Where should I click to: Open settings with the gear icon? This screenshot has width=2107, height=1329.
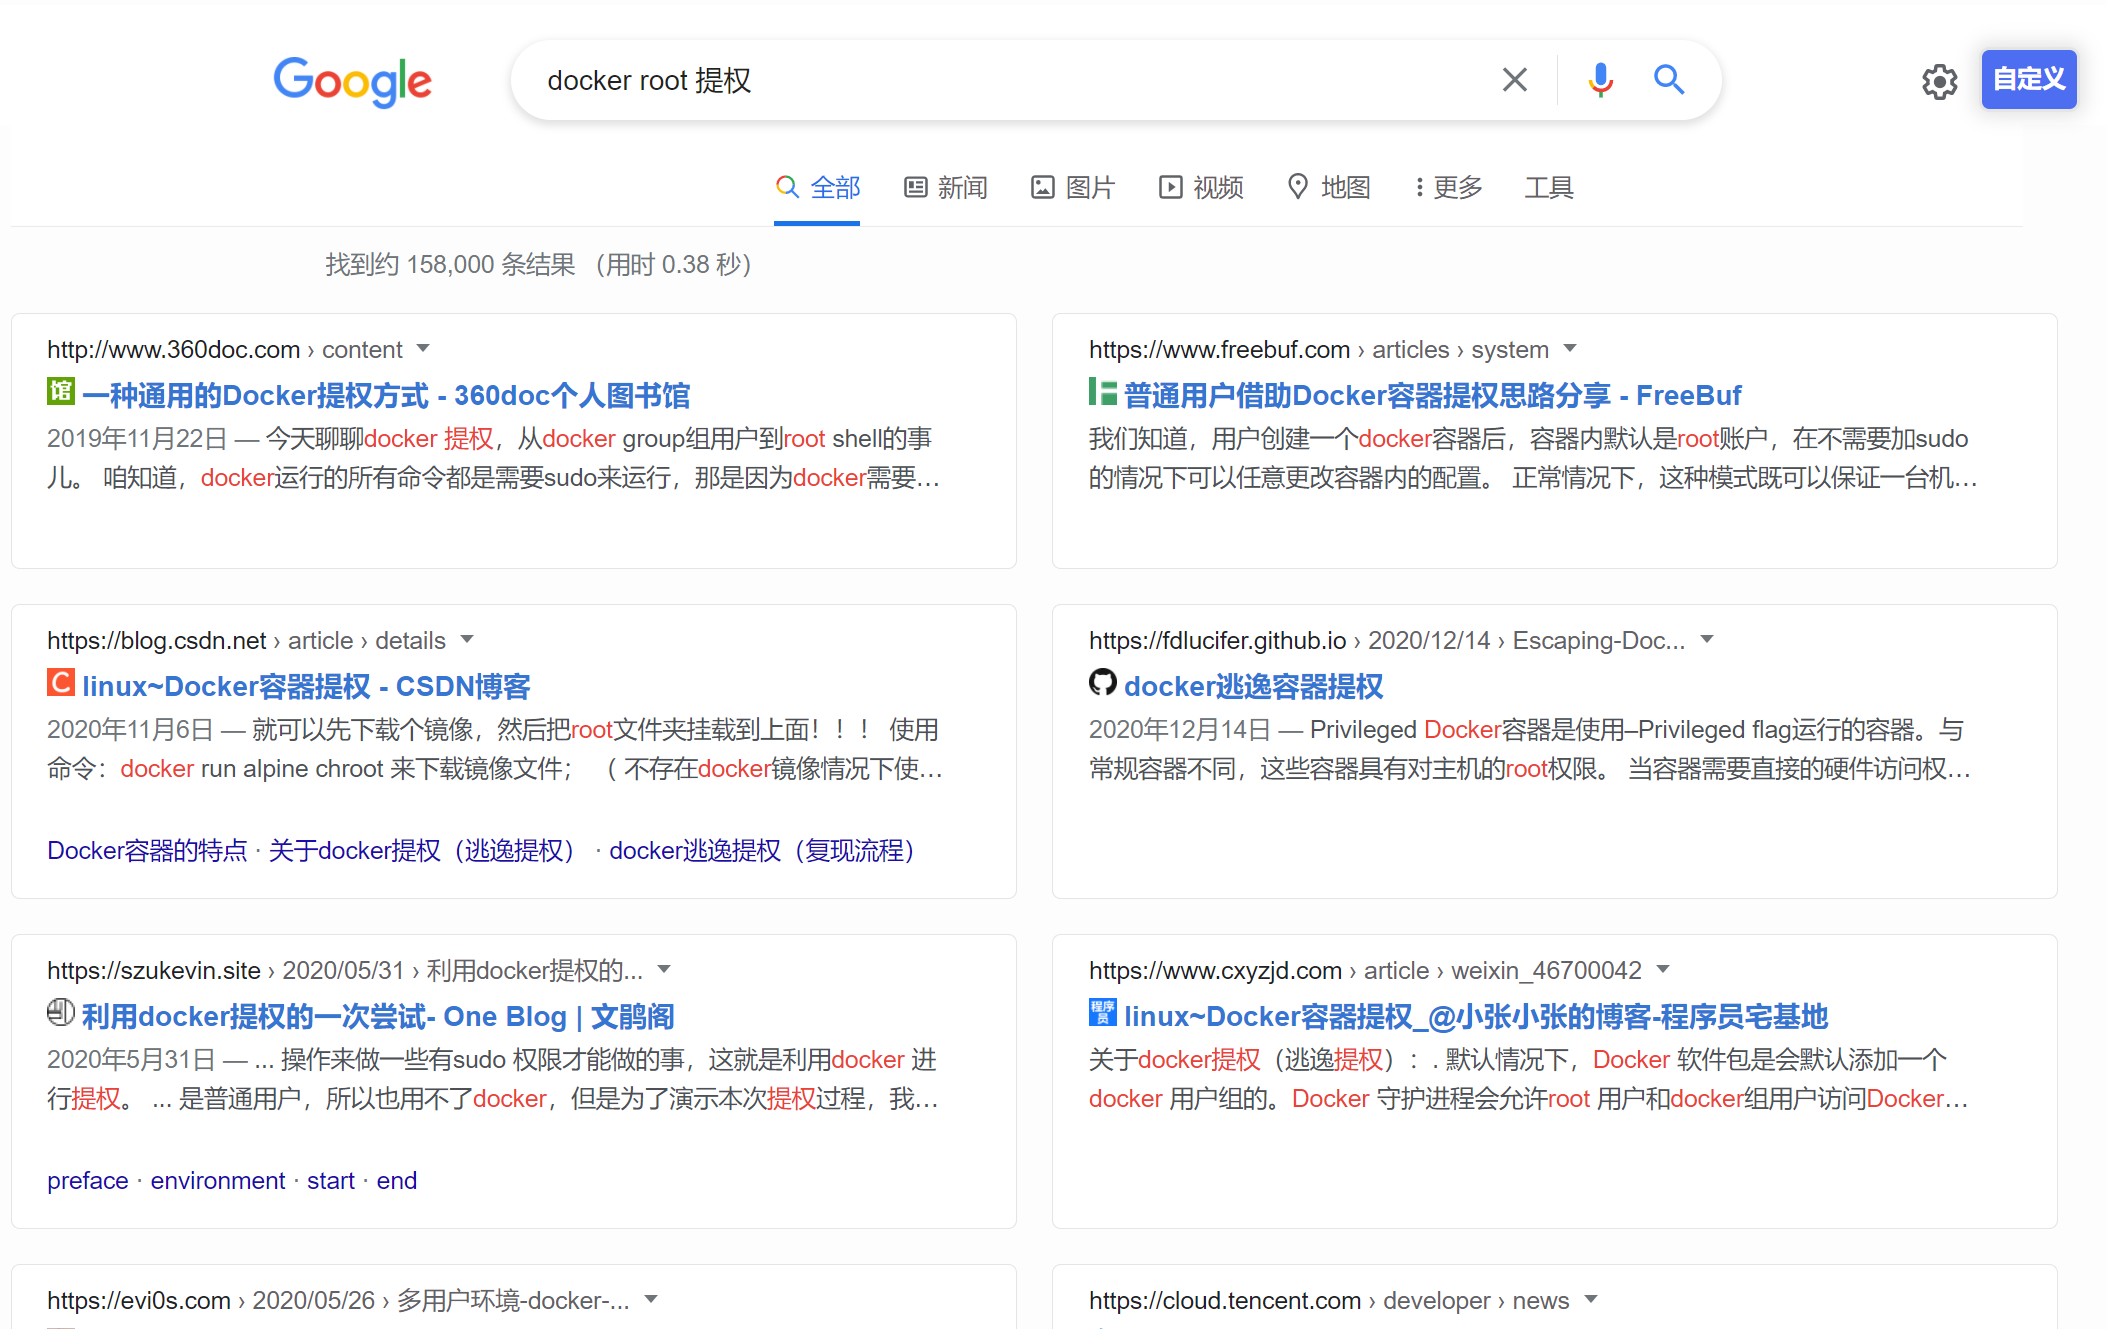coord(1939,81)
